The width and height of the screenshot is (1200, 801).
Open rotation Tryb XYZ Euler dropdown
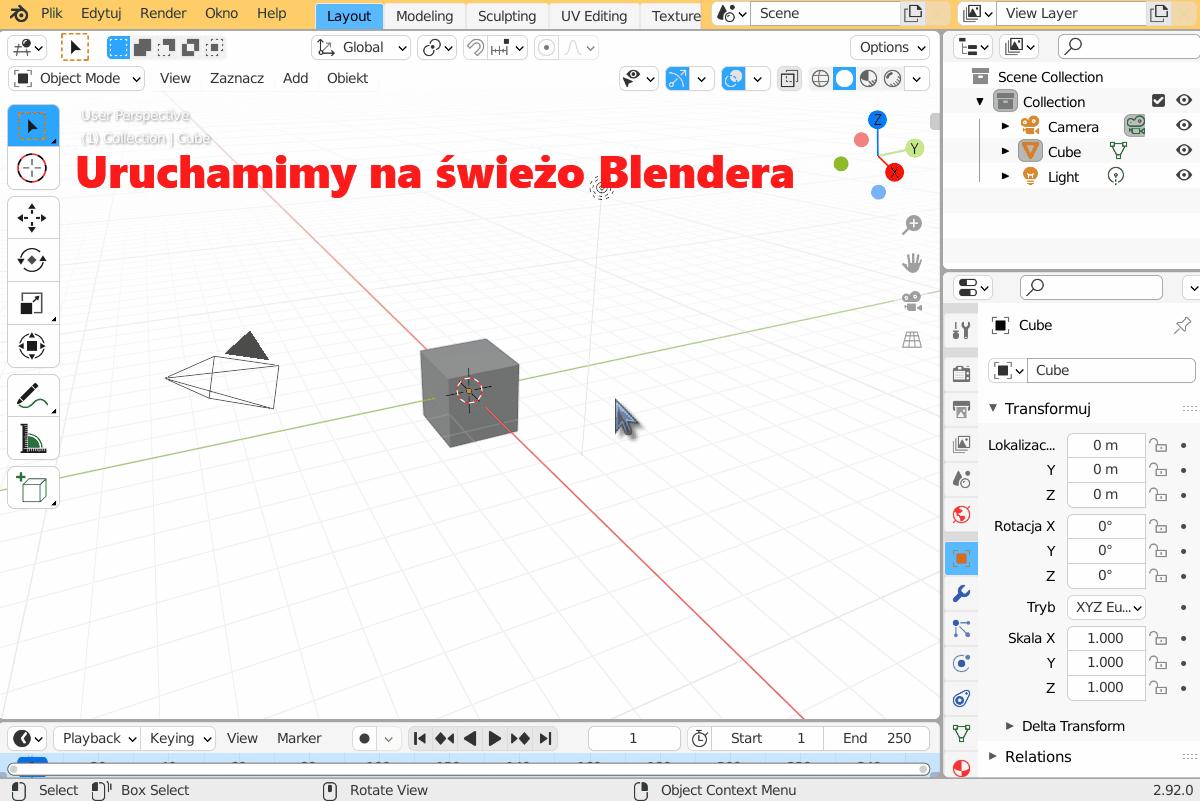click(1106, 607)
